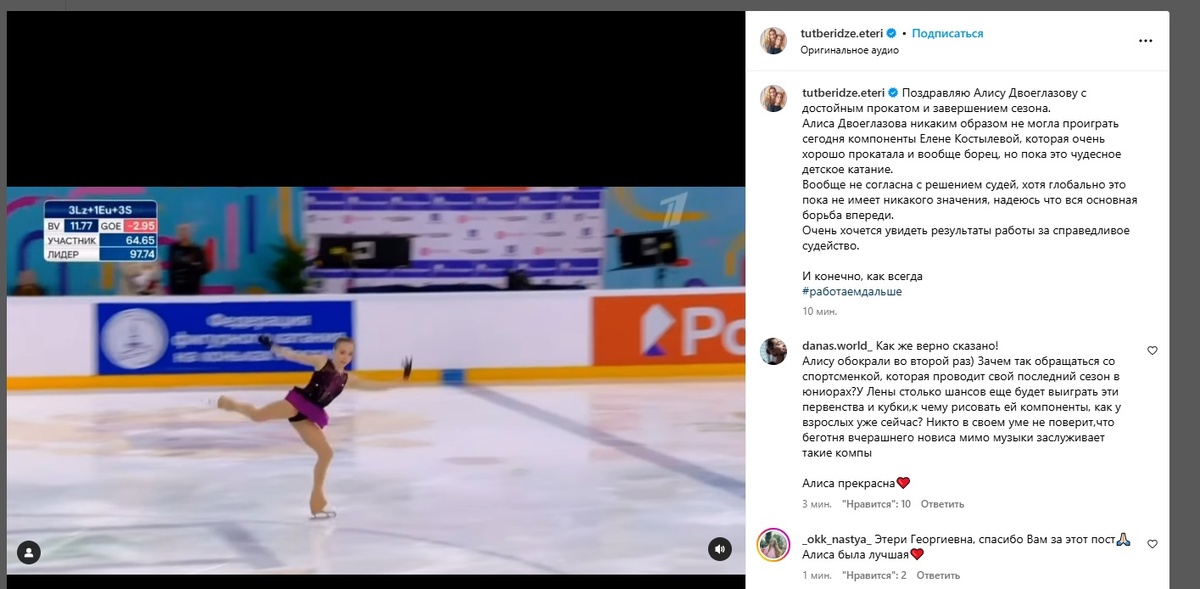Open the three-dot post options menu
1200x589 pixels.
pos(1145,41)
